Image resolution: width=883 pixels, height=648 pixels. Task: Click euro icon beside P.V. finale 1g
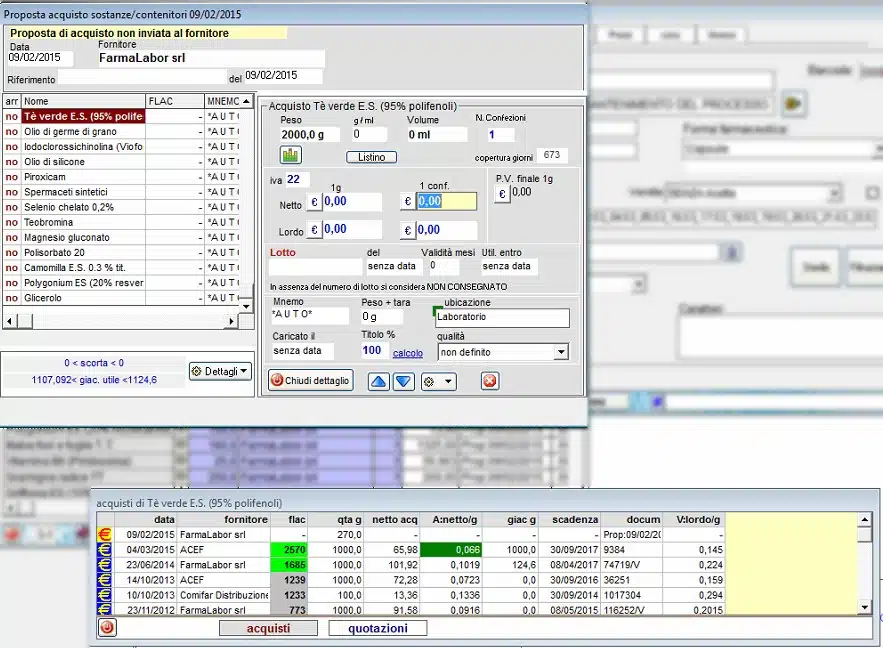pyautogui.click(x=502, y=194)
